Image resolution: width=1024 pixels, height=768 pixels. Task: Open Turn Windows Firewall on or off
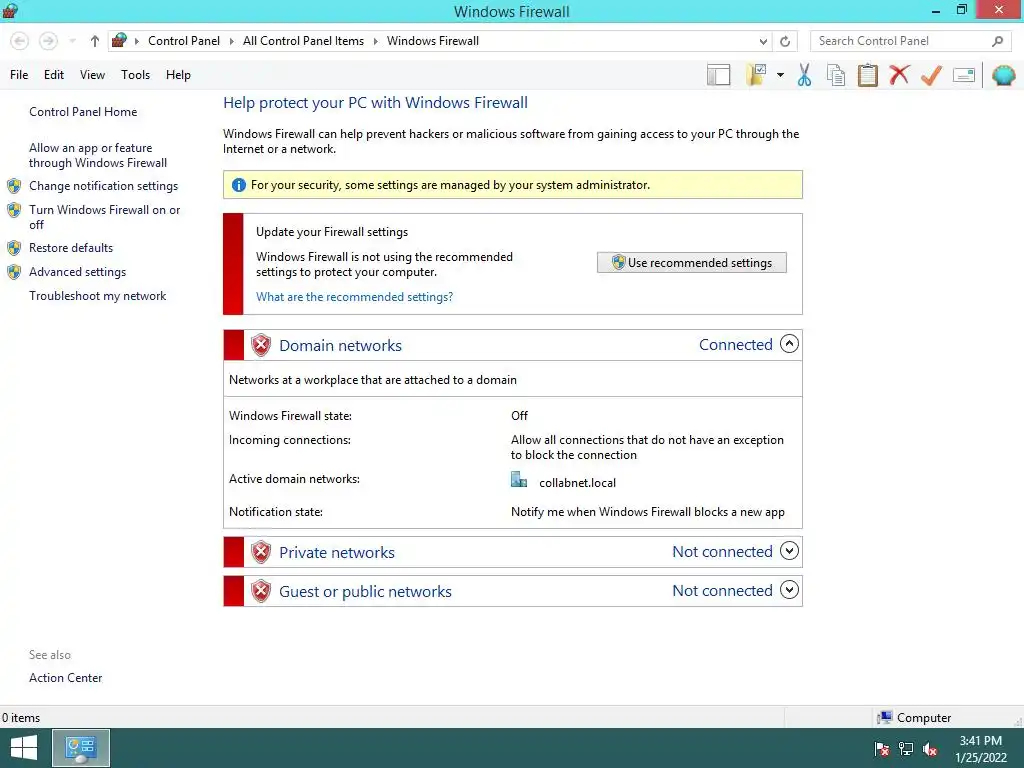[104, 217]
